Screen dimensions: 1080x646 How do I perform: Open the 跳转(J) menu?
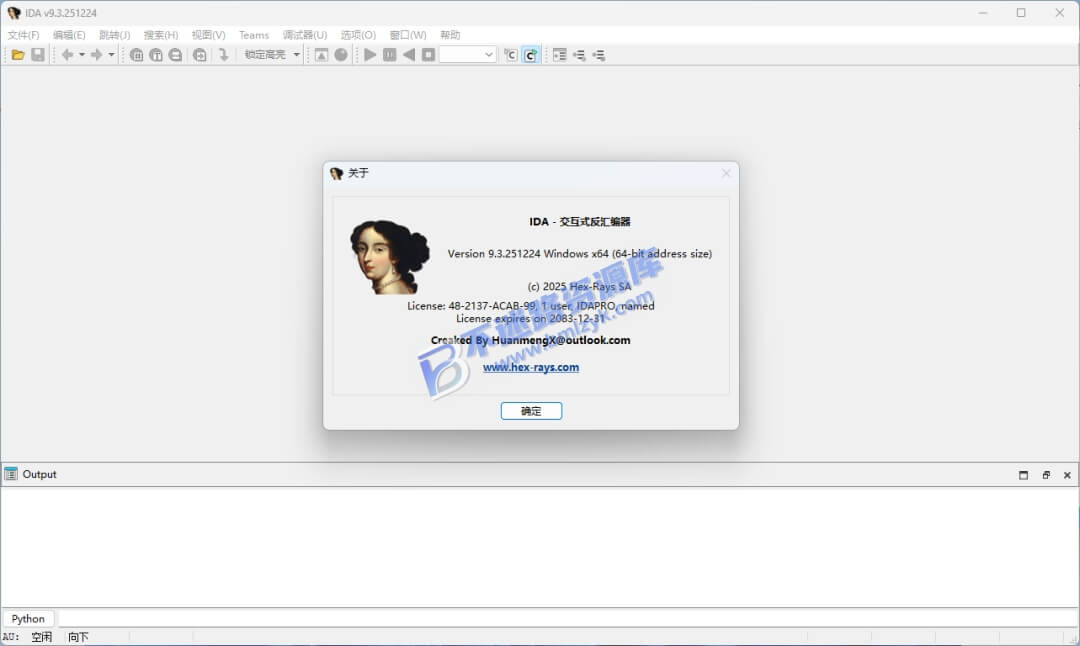114,35
